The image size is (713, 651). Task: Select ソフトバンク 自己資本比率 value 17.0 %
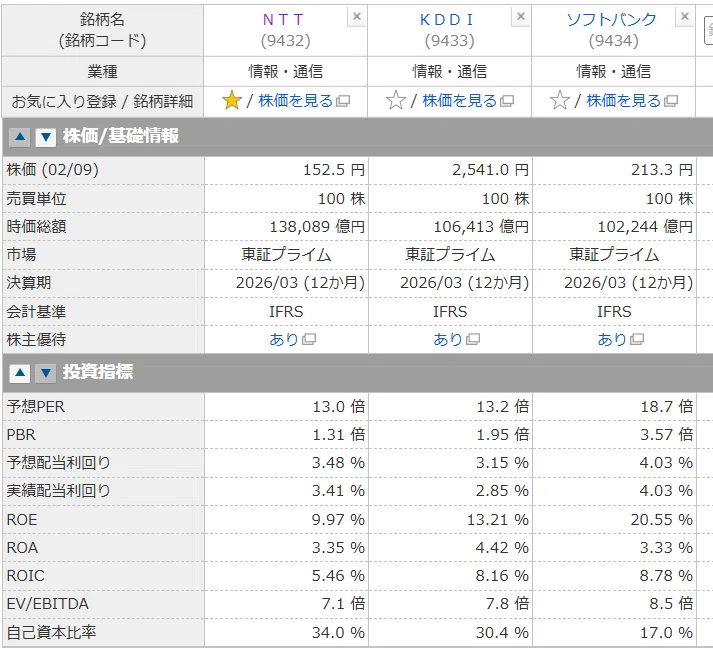click(667, 632)
